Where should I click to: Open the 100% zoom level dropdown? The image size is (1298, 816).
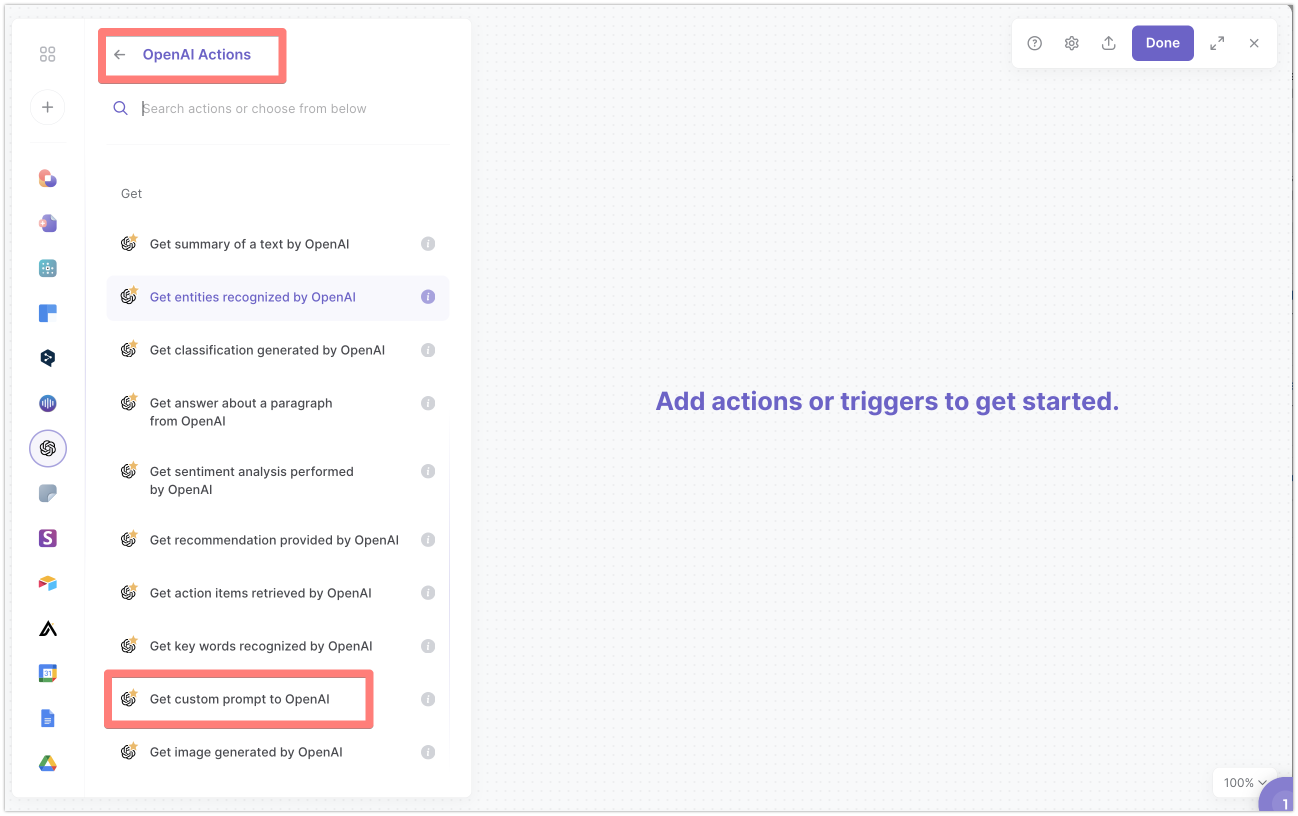[1243, 782]
